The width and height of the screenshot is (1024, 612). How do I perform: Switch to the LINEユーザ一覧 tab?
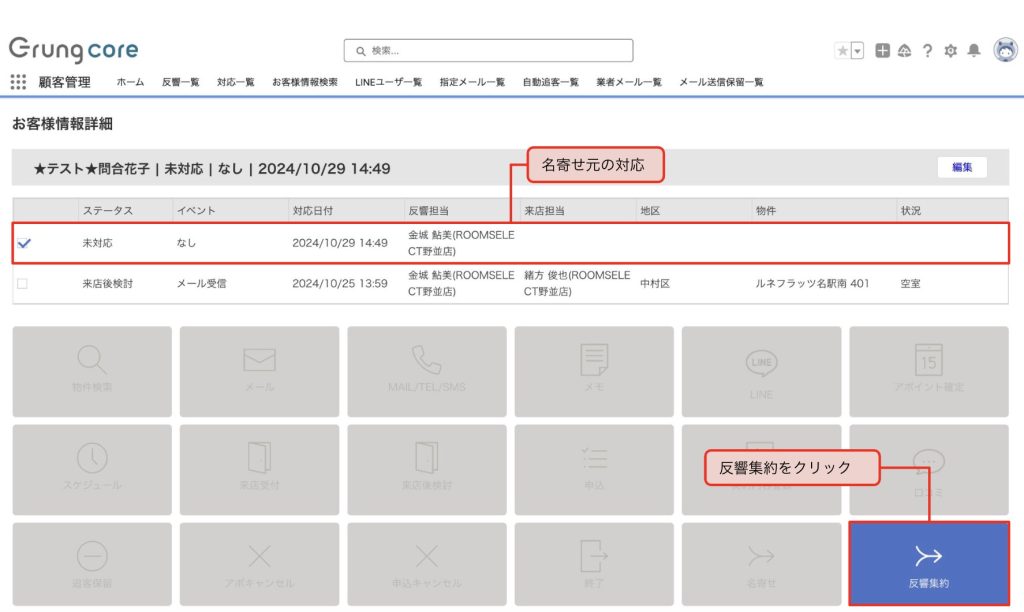tap(388, 82)
